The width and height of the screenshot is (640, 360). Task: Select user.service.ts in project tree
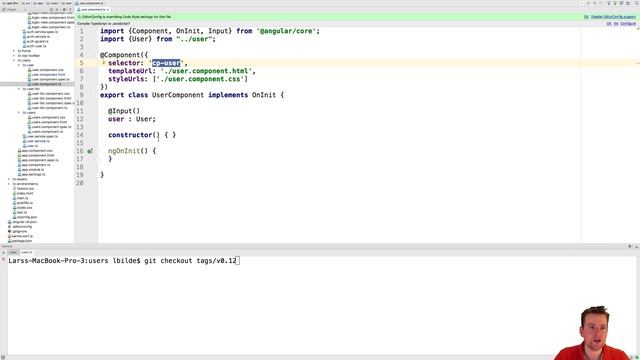[36, 141]
